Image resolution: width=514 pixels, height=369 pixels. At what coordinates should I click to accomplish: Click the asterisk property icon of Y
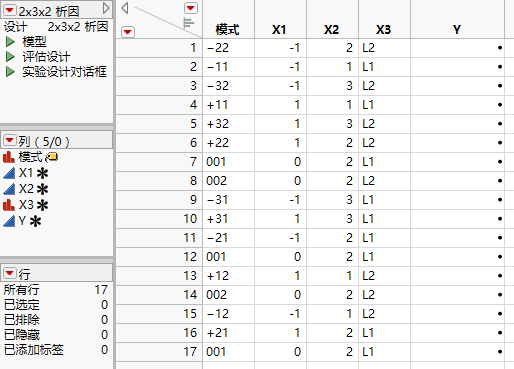pyautogui.click(x=35, y=221)
